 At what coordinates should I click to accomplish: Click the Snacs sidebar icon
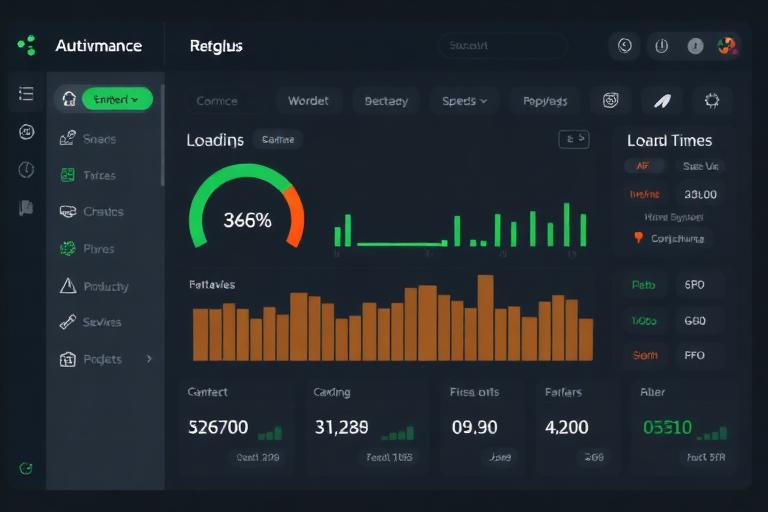(x=68, y=138)
